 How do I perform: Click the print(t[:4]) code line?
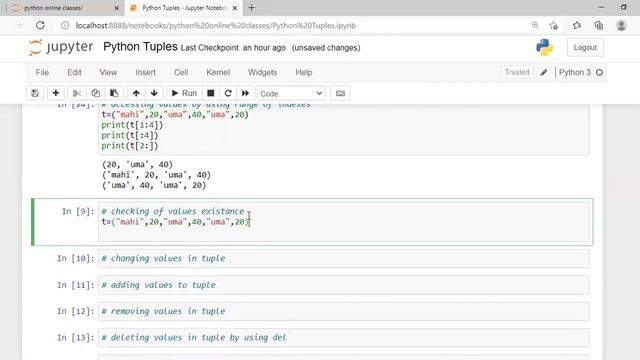(x=130, y=135)
